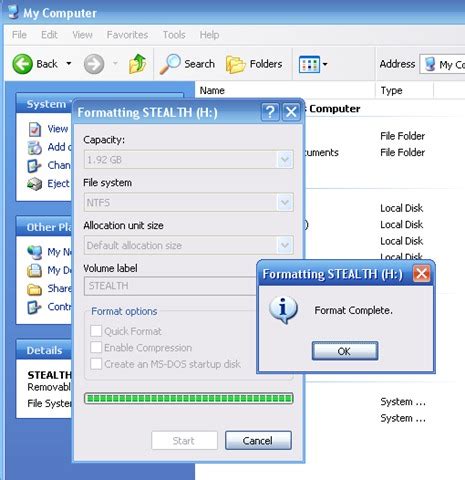Click the Back arrow icon in toolbar
This screenshot has height=480, width=465.
[22, 64]
